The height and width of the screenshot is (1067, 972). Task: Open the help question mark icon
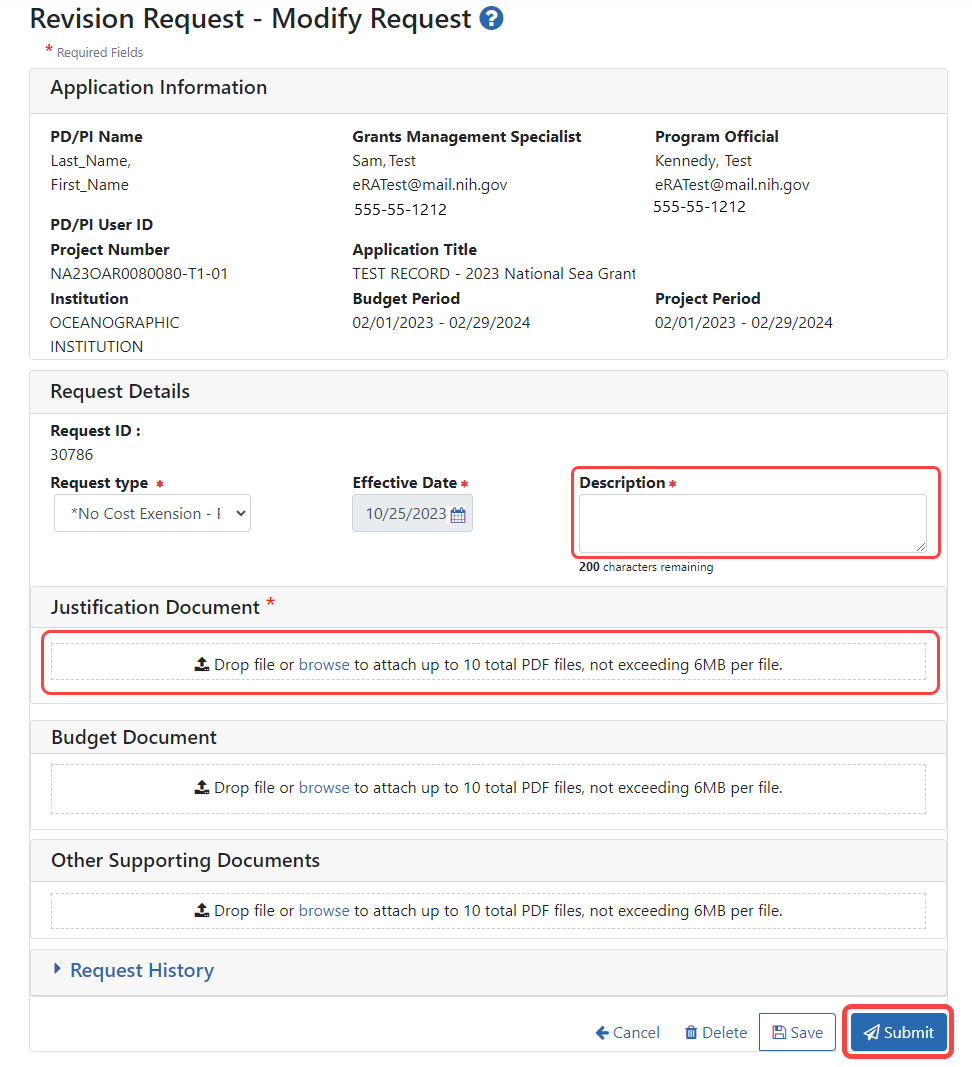tap(491, 18)
